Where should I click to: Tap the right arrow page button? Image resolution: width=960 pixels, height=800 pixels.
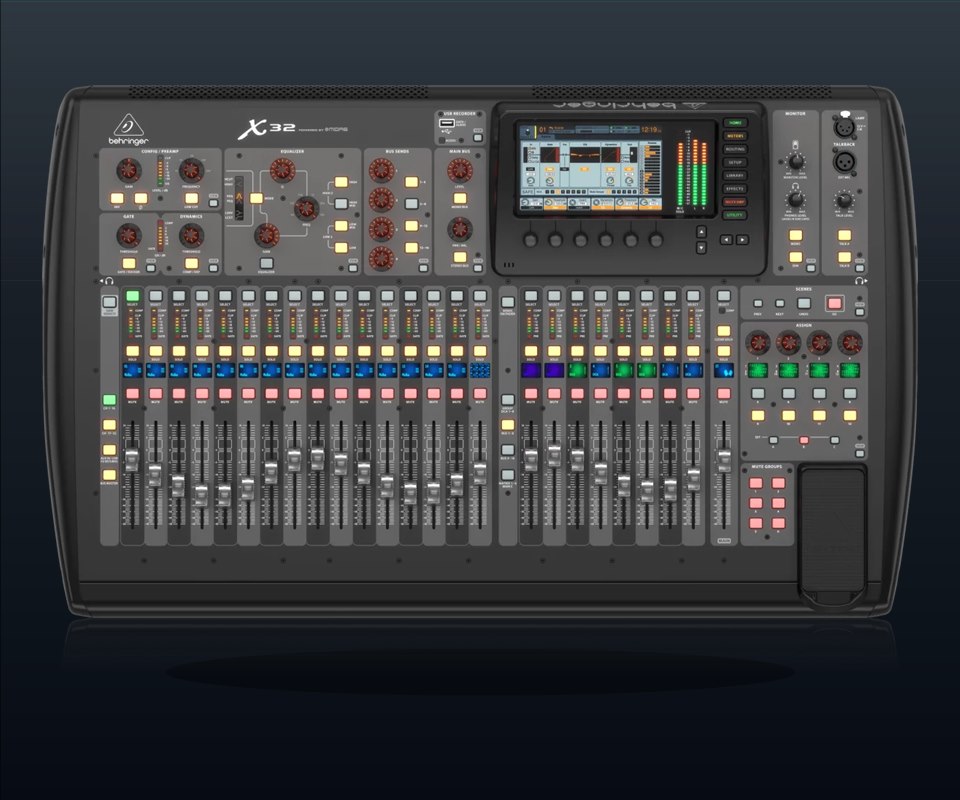tap(741, 240)
